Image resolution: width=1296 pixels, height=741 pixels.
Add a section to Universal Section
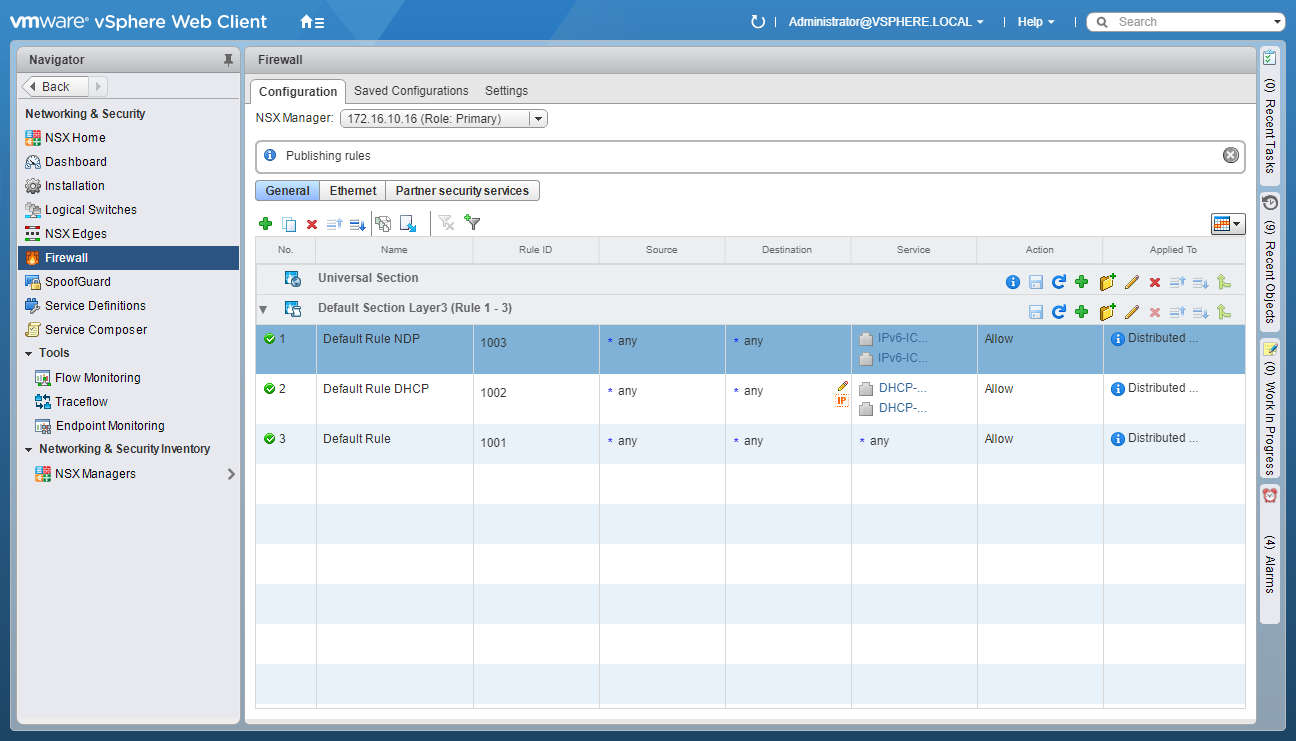pos(1106,283)
